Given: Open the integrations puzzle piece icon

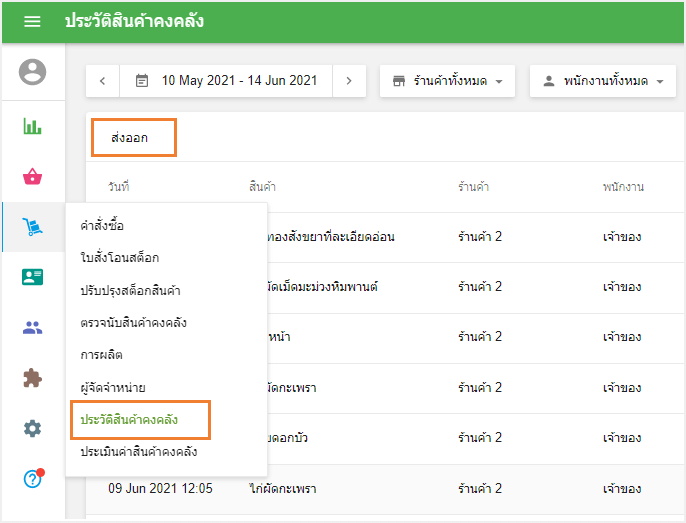Looking at the screenshot, I should [32, 378].
